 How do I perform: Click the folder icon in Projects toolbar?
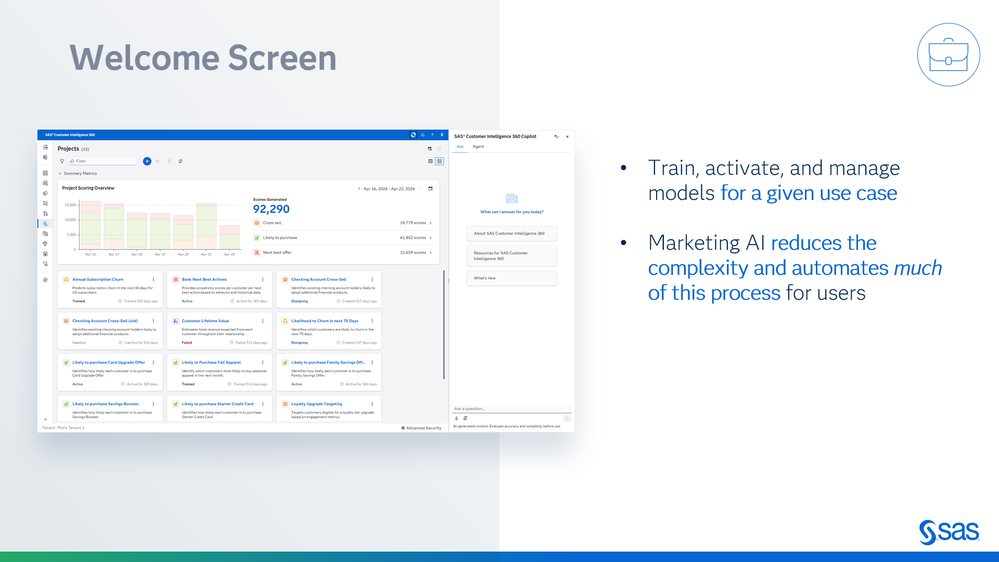[x=158, y=161]
